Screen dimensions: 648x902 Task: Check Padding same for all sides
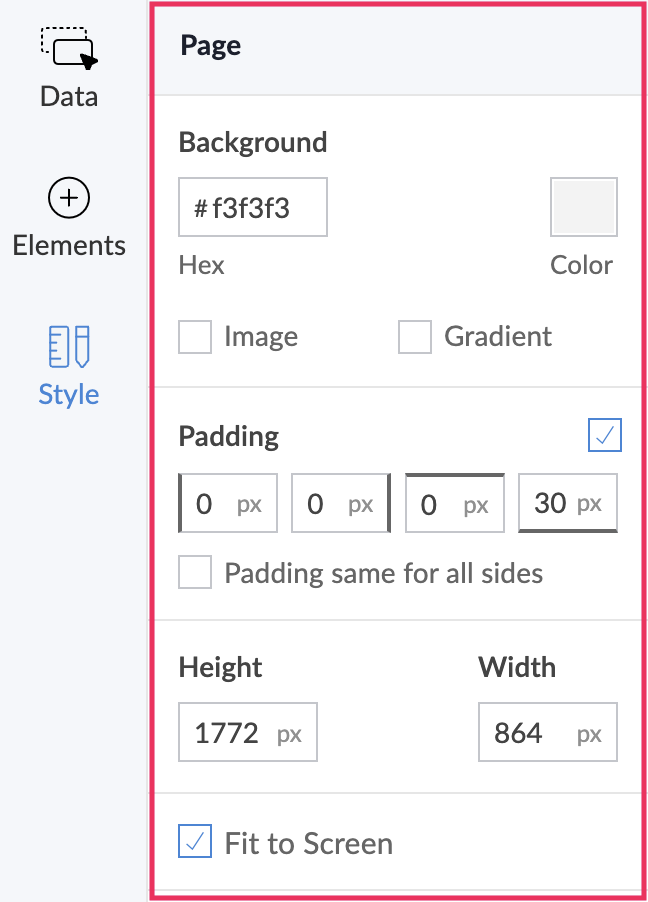click(x=195, y=573)
